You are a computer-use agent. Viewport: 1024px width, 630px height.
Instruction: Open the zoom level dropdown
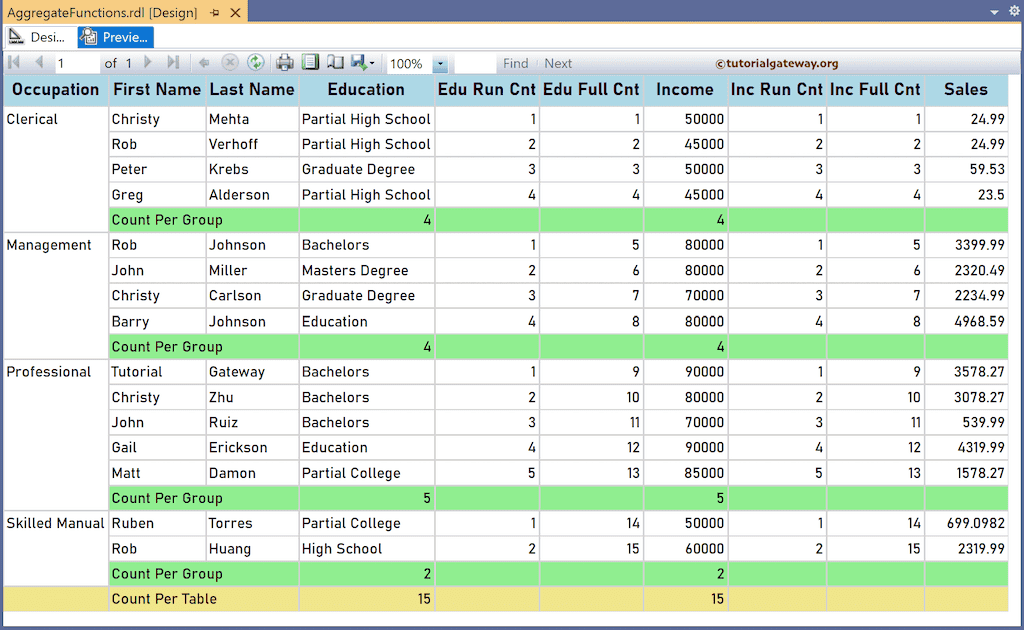point(440,63)
